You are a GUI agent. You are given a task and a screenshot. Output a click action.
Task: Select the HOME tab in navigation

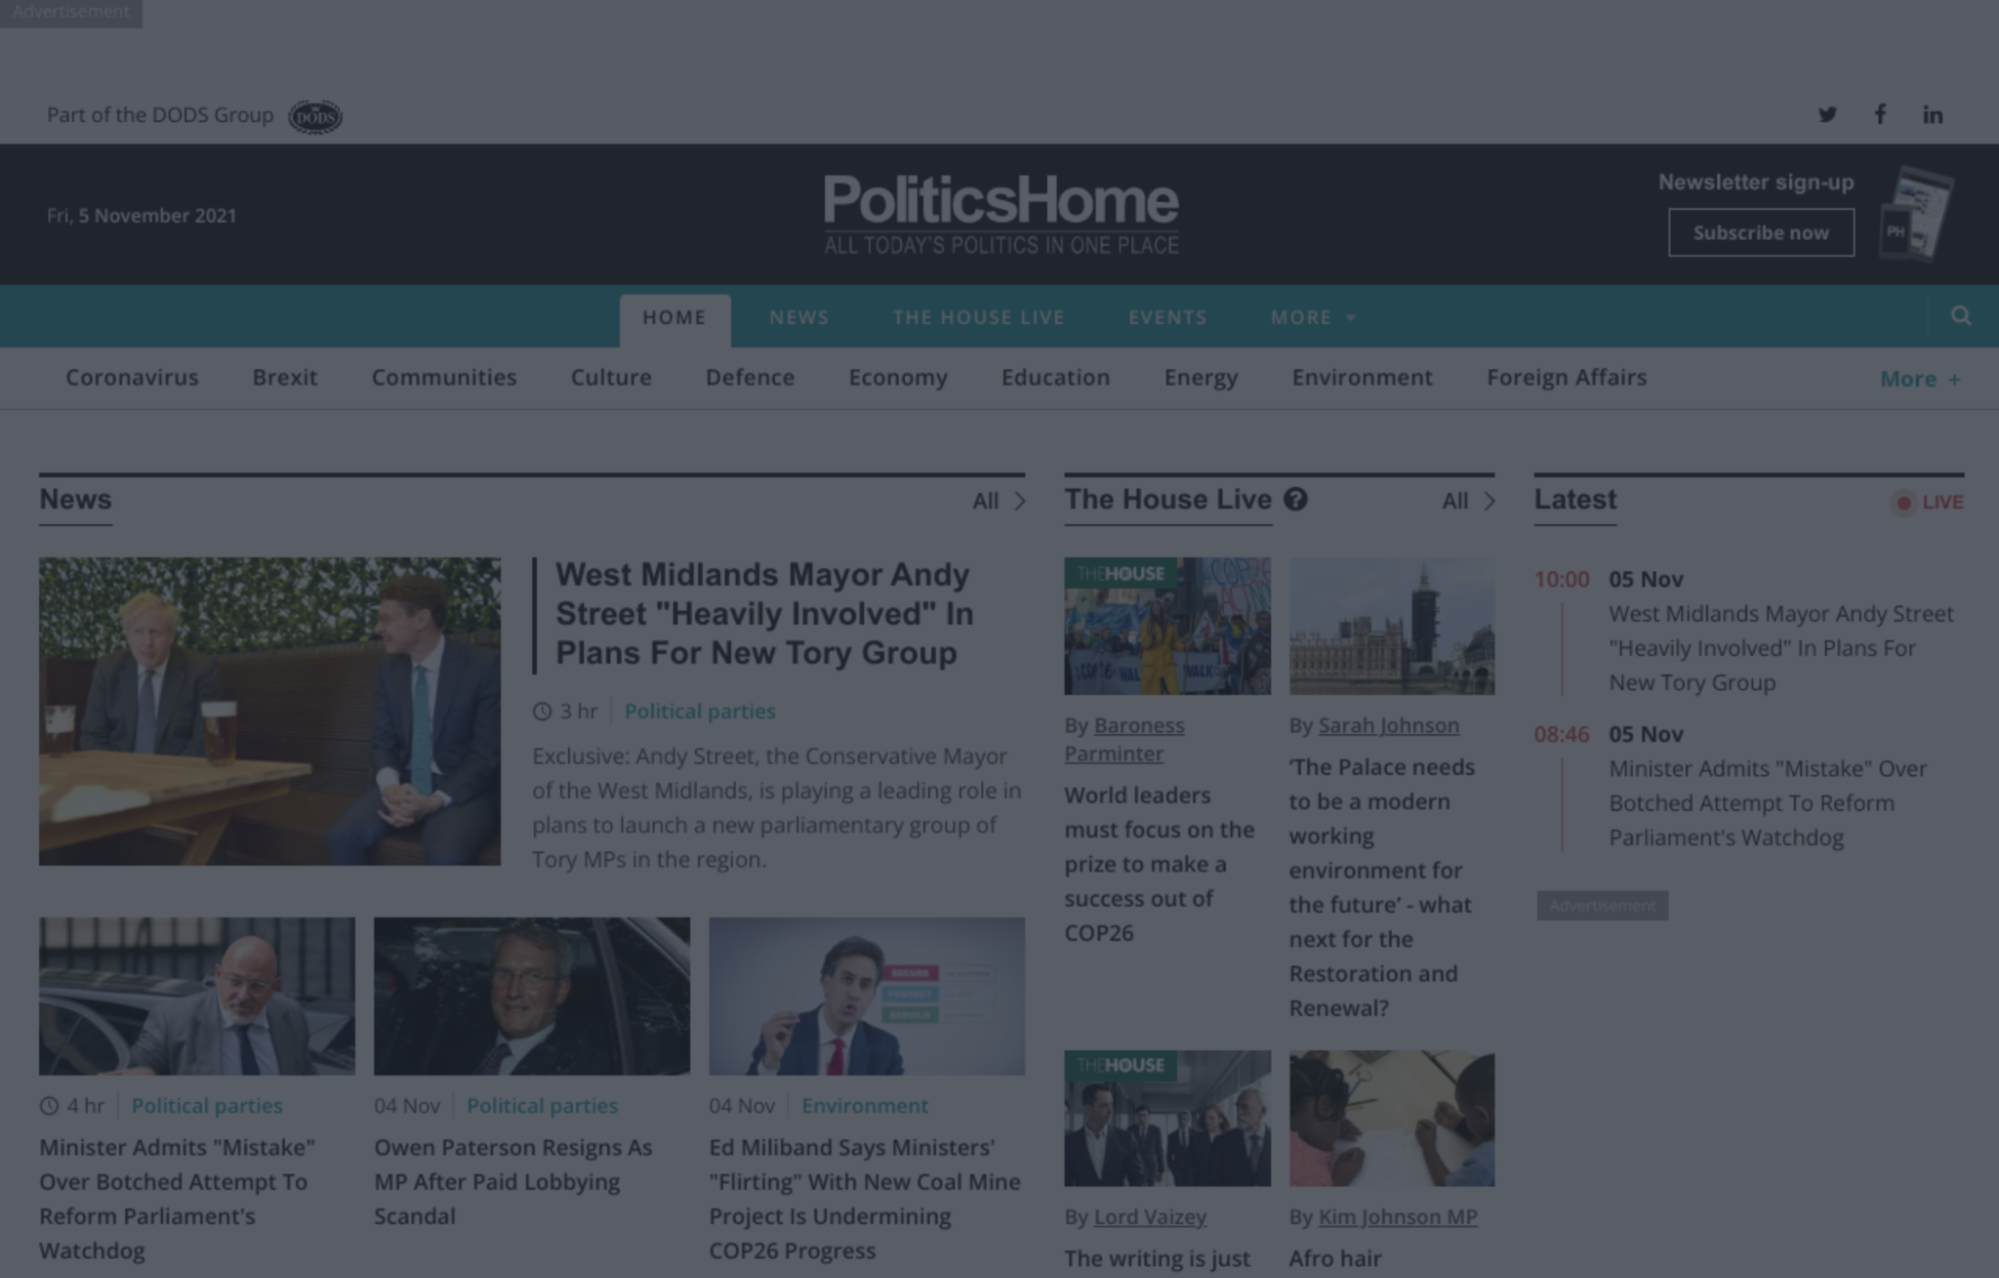point(675,316)
